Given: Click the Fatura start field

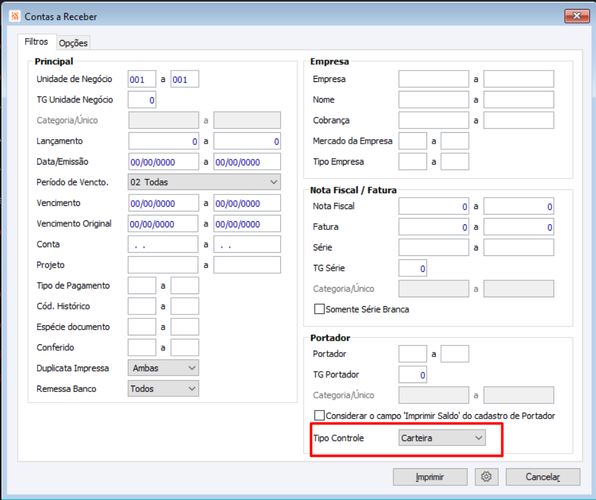Looking at the screenshot, I should coord(434,227).
